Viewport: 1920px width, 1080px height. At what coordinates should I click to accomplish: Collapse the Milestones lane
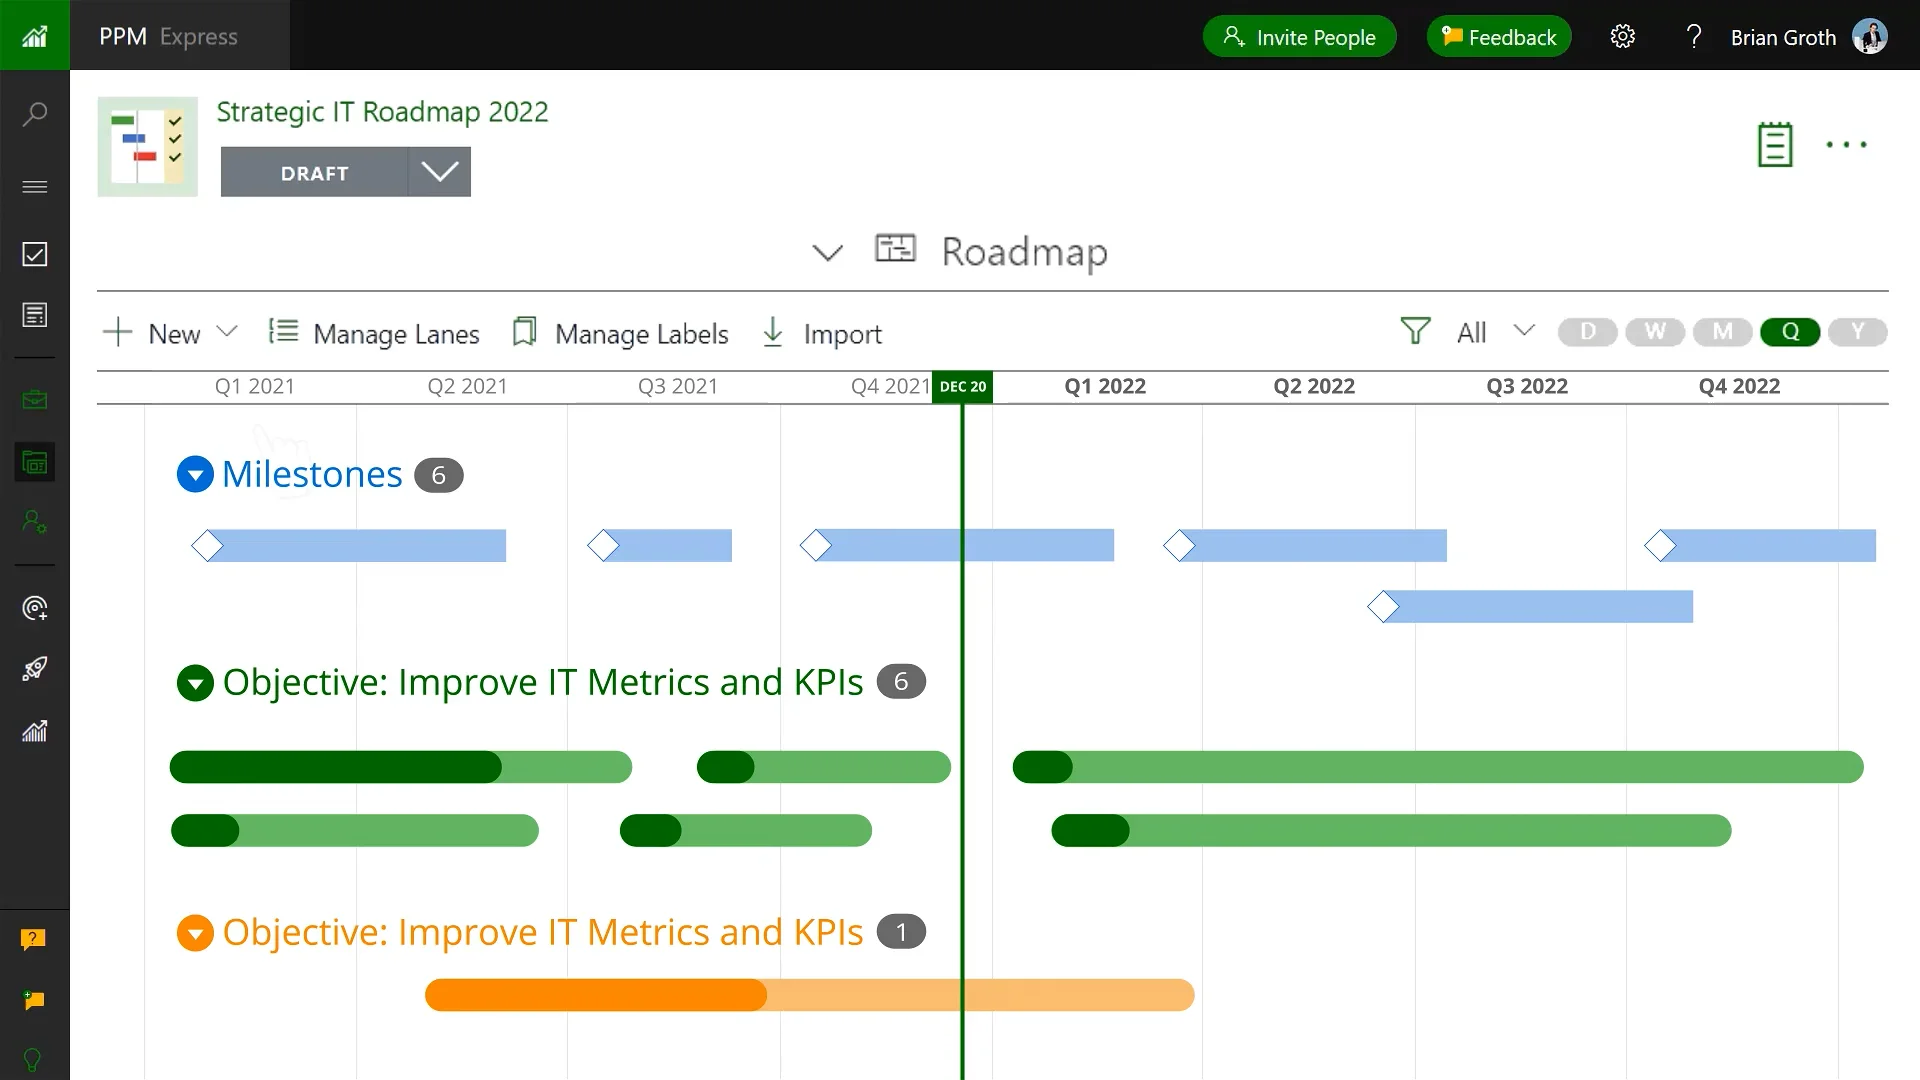tap(195, 474)
